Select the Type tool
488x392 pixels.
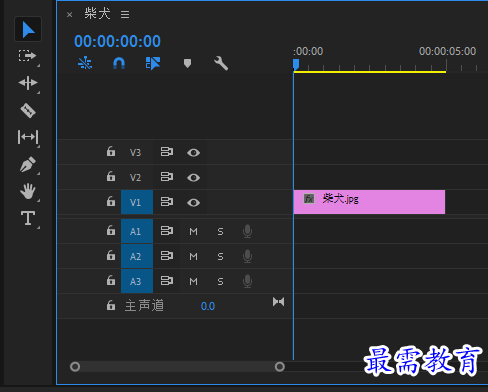pos(28,218)
